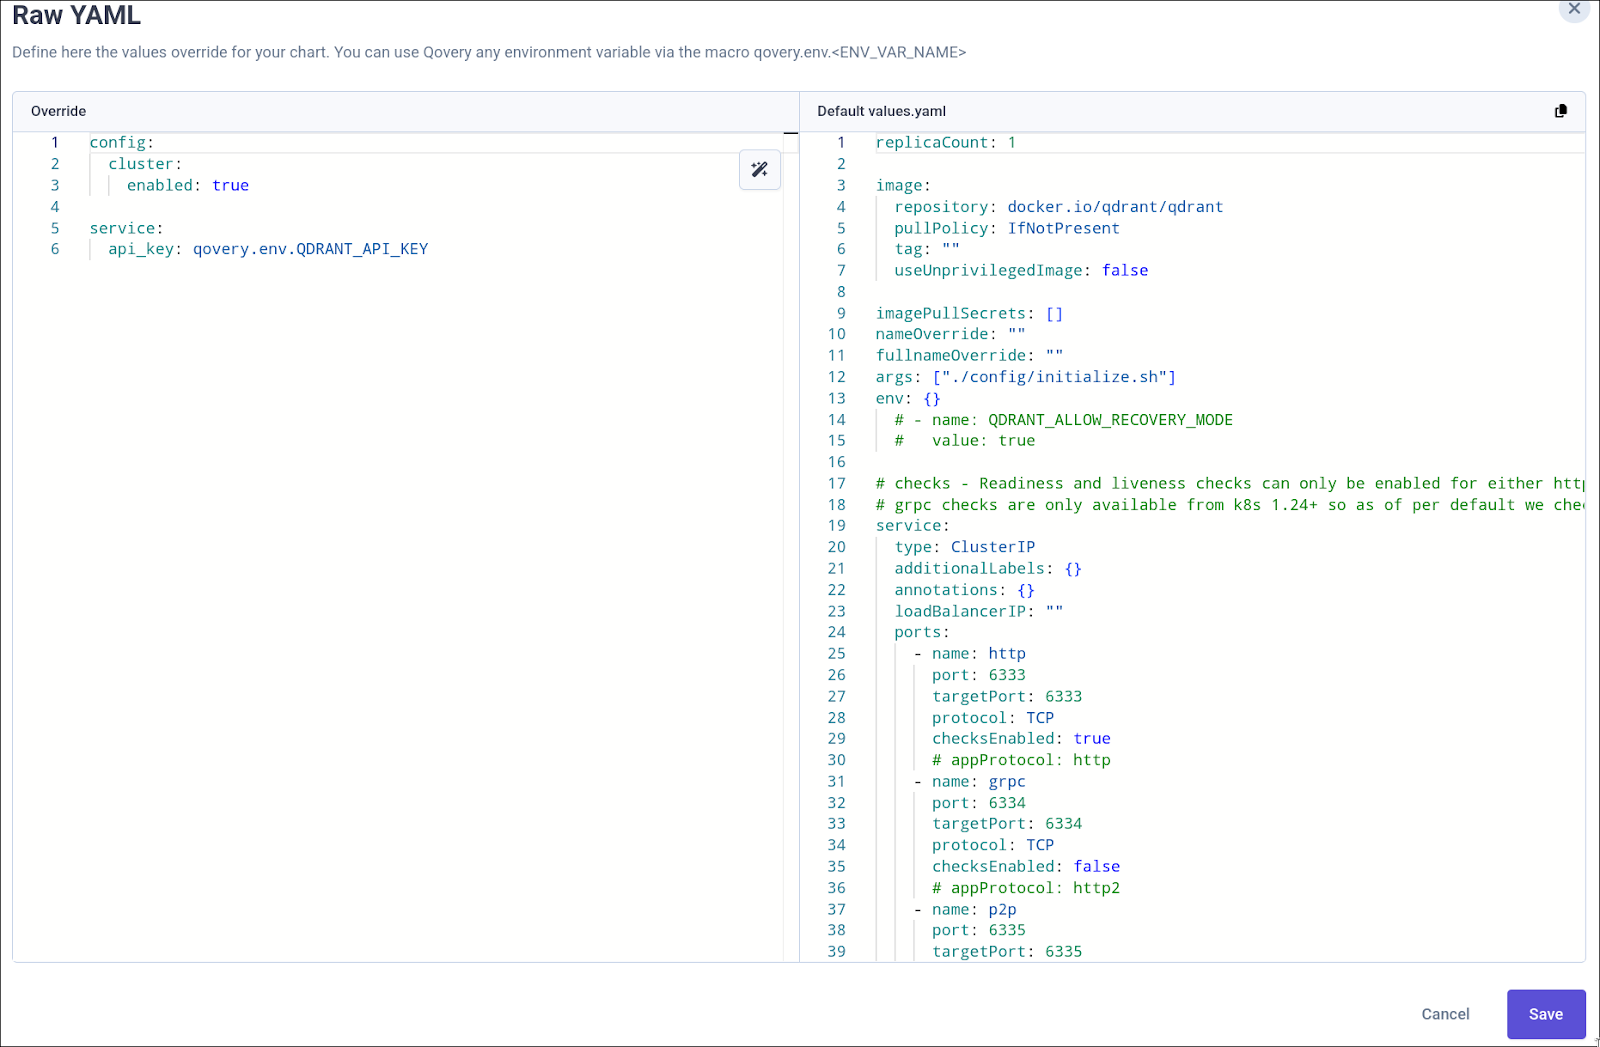The image size is (1600, 1047).
Task: Click the magic wand format icon
Action: 760,170
